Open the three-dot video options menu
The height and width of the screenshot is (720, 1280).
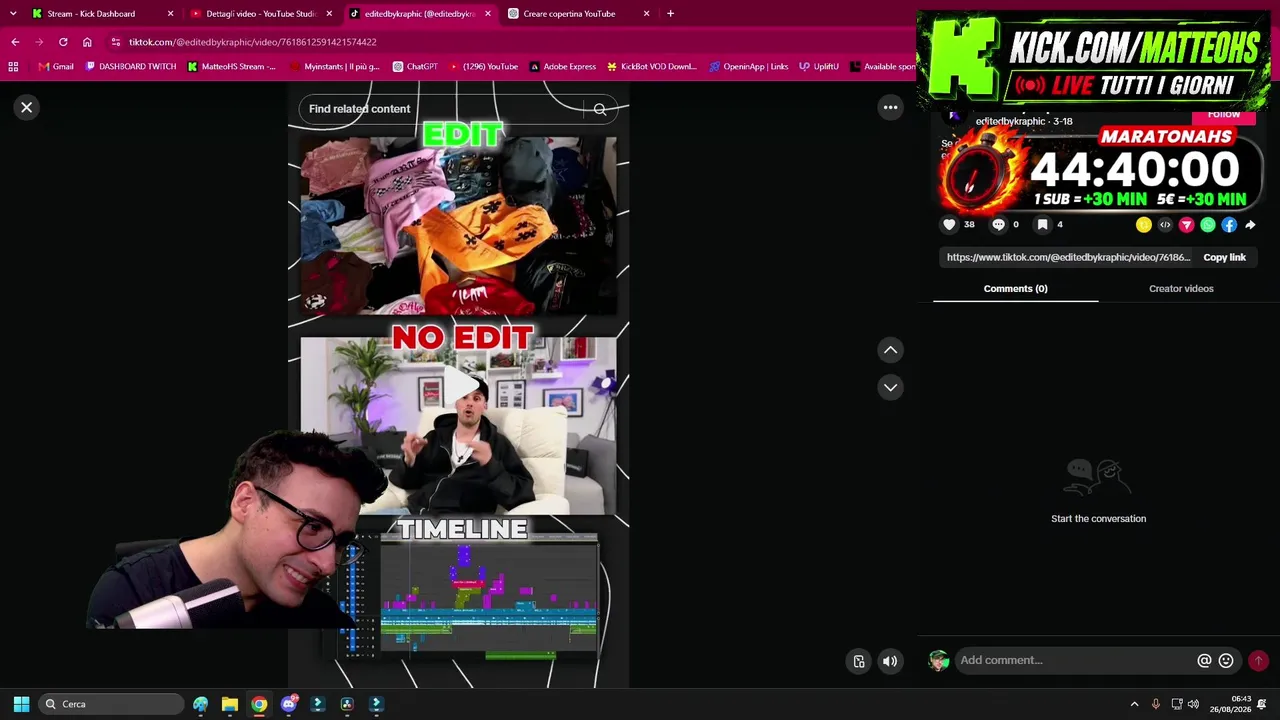point(890,107)
